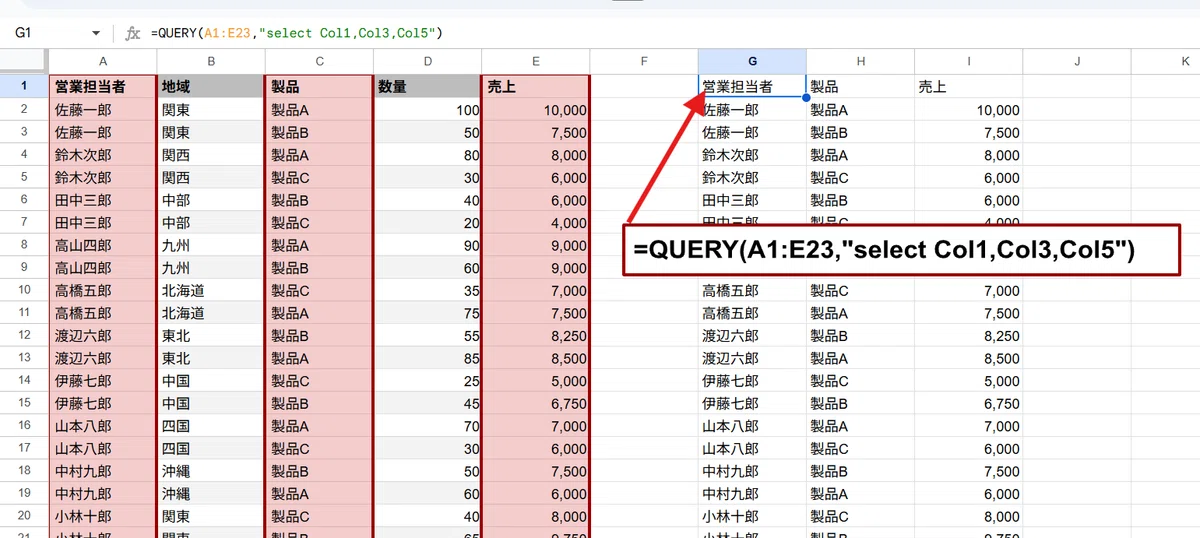Click the fx function icon in formula bar
Viewport: 1200px width, 538px height.
click(x=133, y=33)
